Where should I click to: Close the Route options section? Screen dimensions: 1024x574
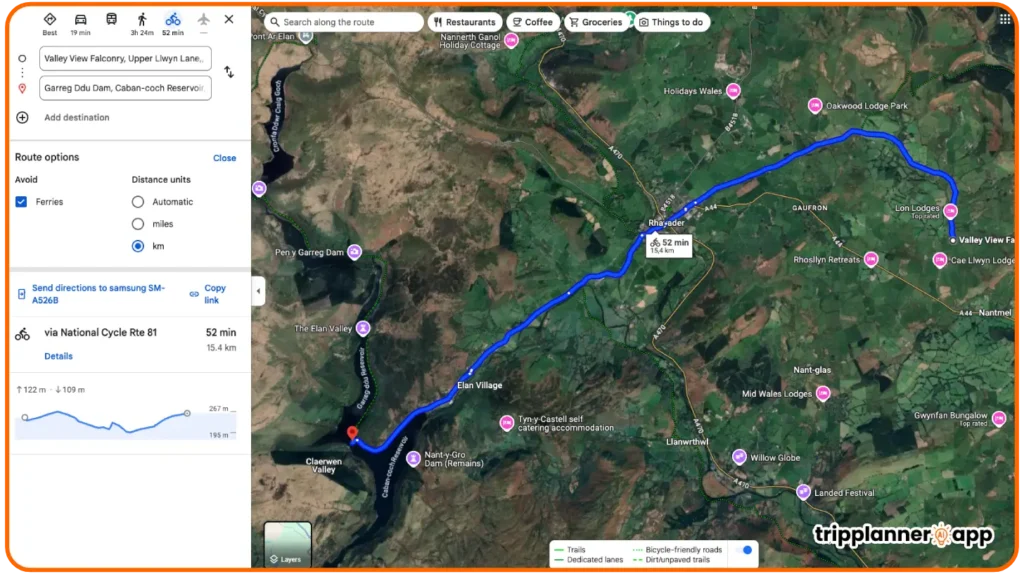point(225,158)
